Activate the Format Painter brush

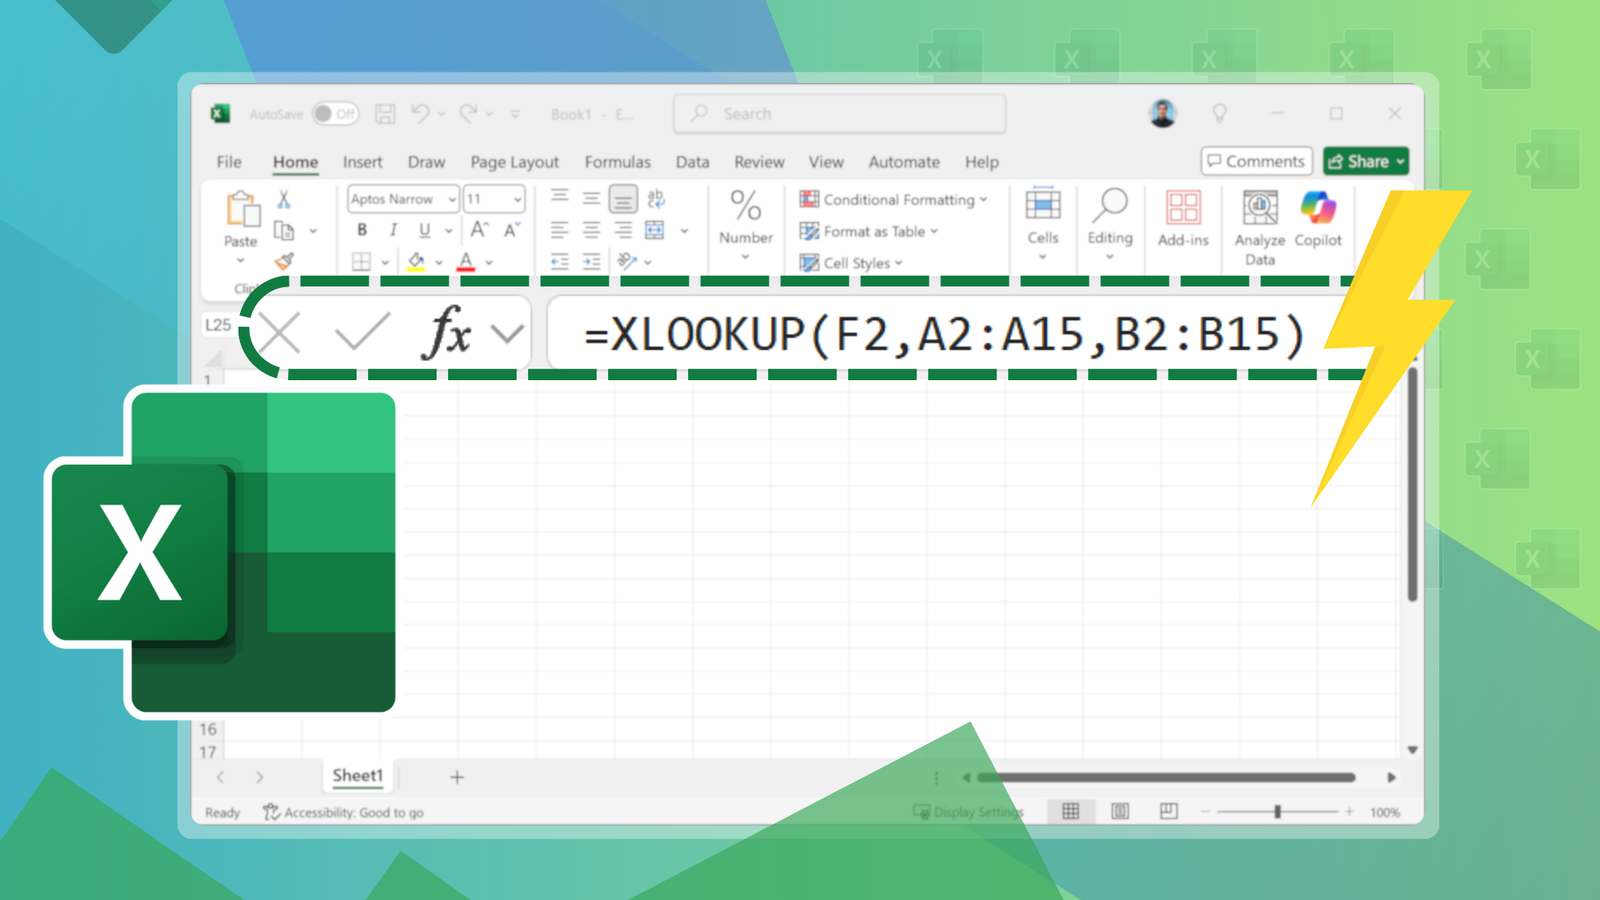coord(285,261)
